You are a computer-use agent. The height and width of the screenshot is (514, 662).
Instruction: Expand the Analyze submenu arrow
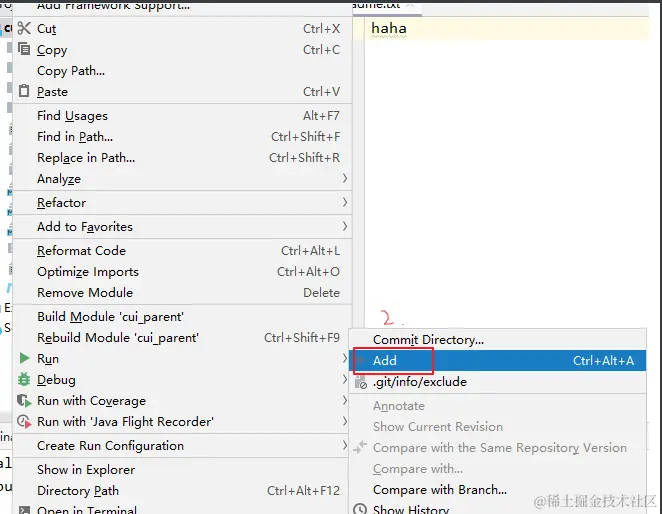point(345,178)
